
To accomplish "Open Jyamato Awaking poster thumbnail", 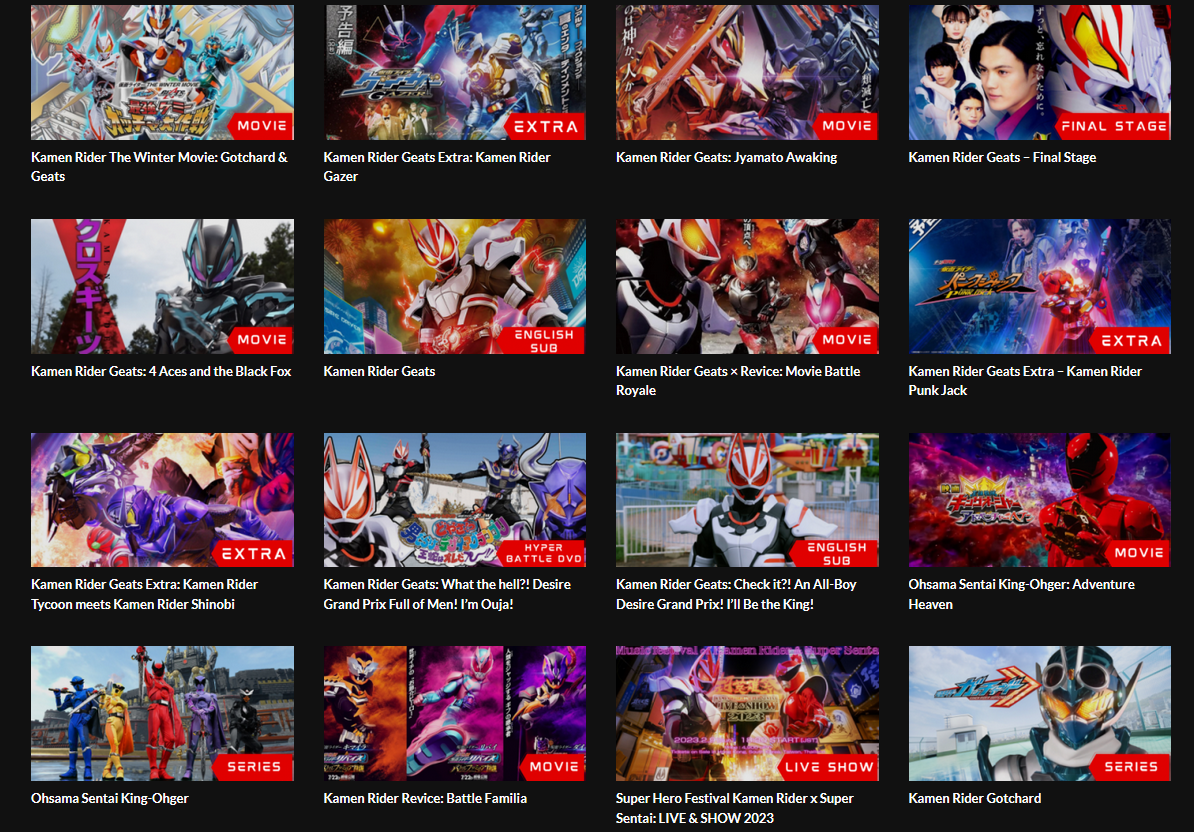I will point(747,72).
